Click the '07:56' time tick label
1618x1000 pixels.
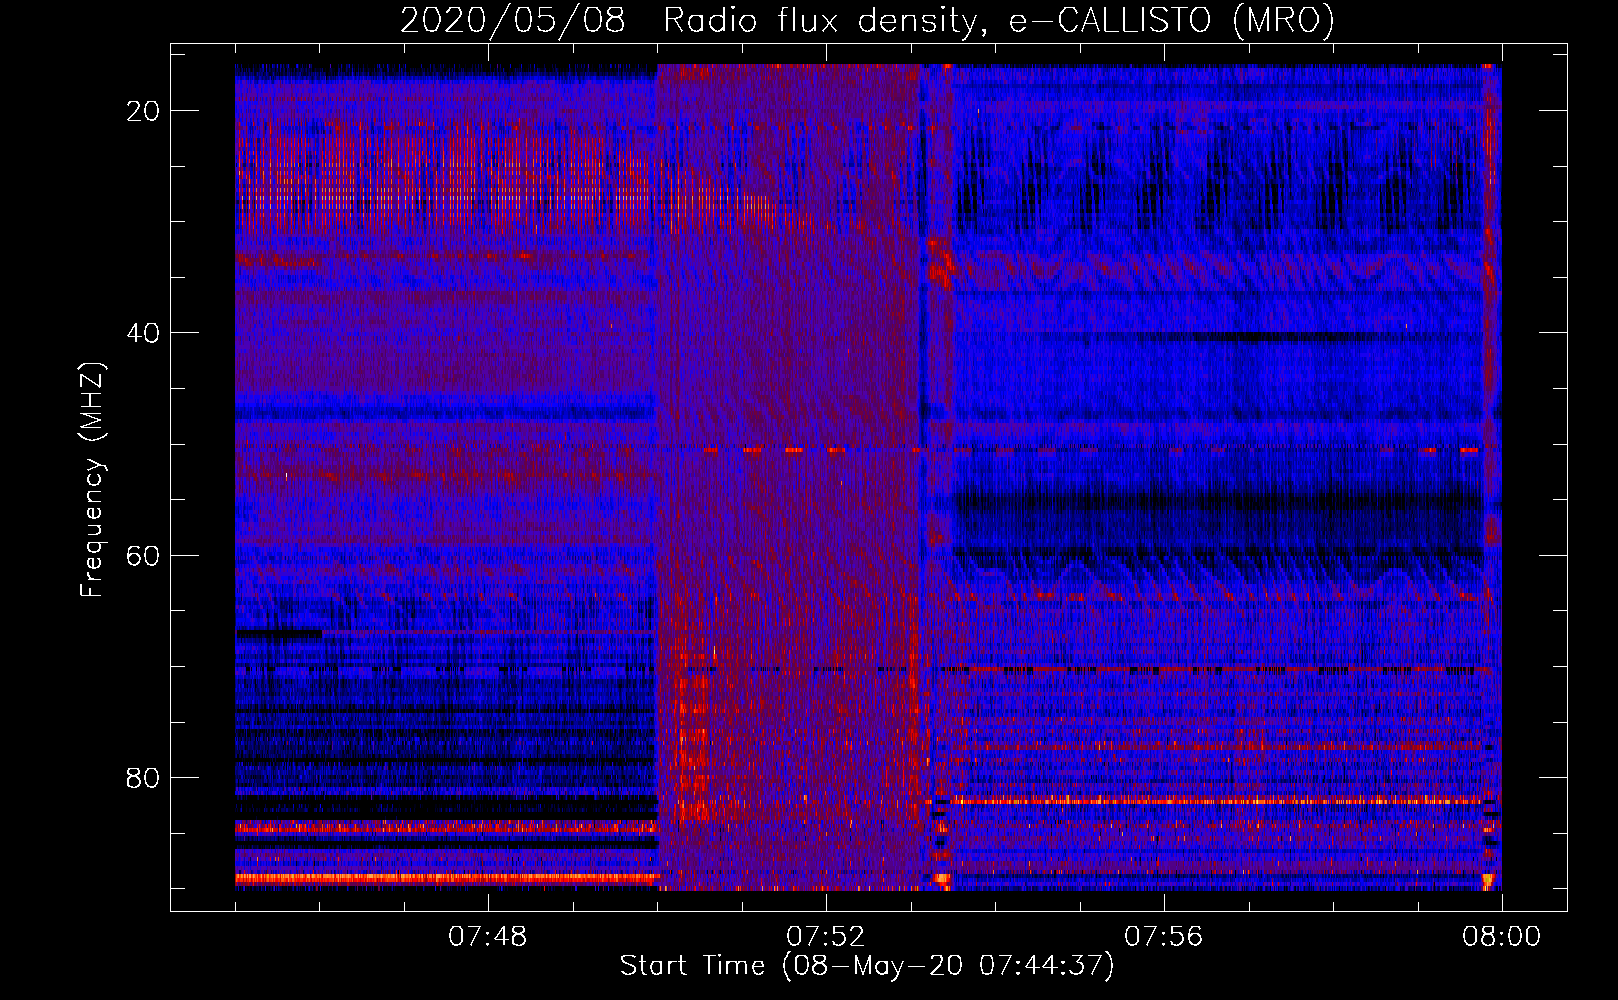1163,937
